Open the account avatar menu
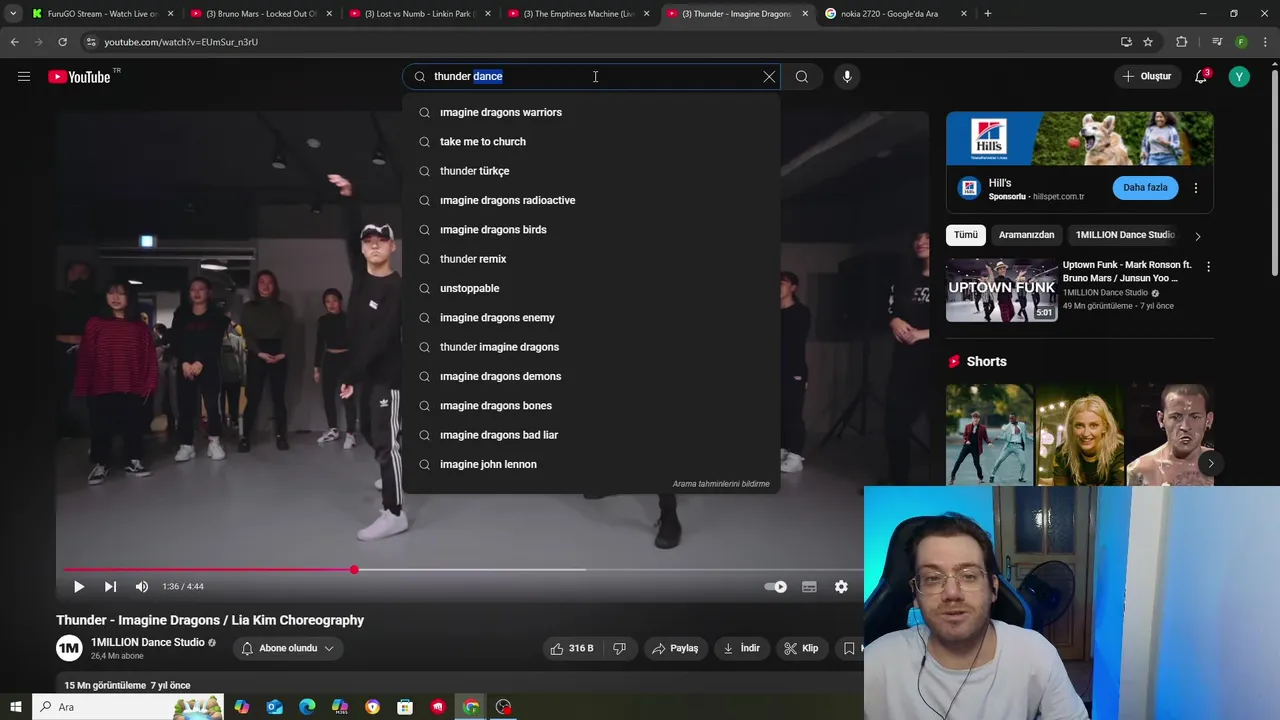The height and width of the screenshot is (720, 1280). coord(1239,77)
